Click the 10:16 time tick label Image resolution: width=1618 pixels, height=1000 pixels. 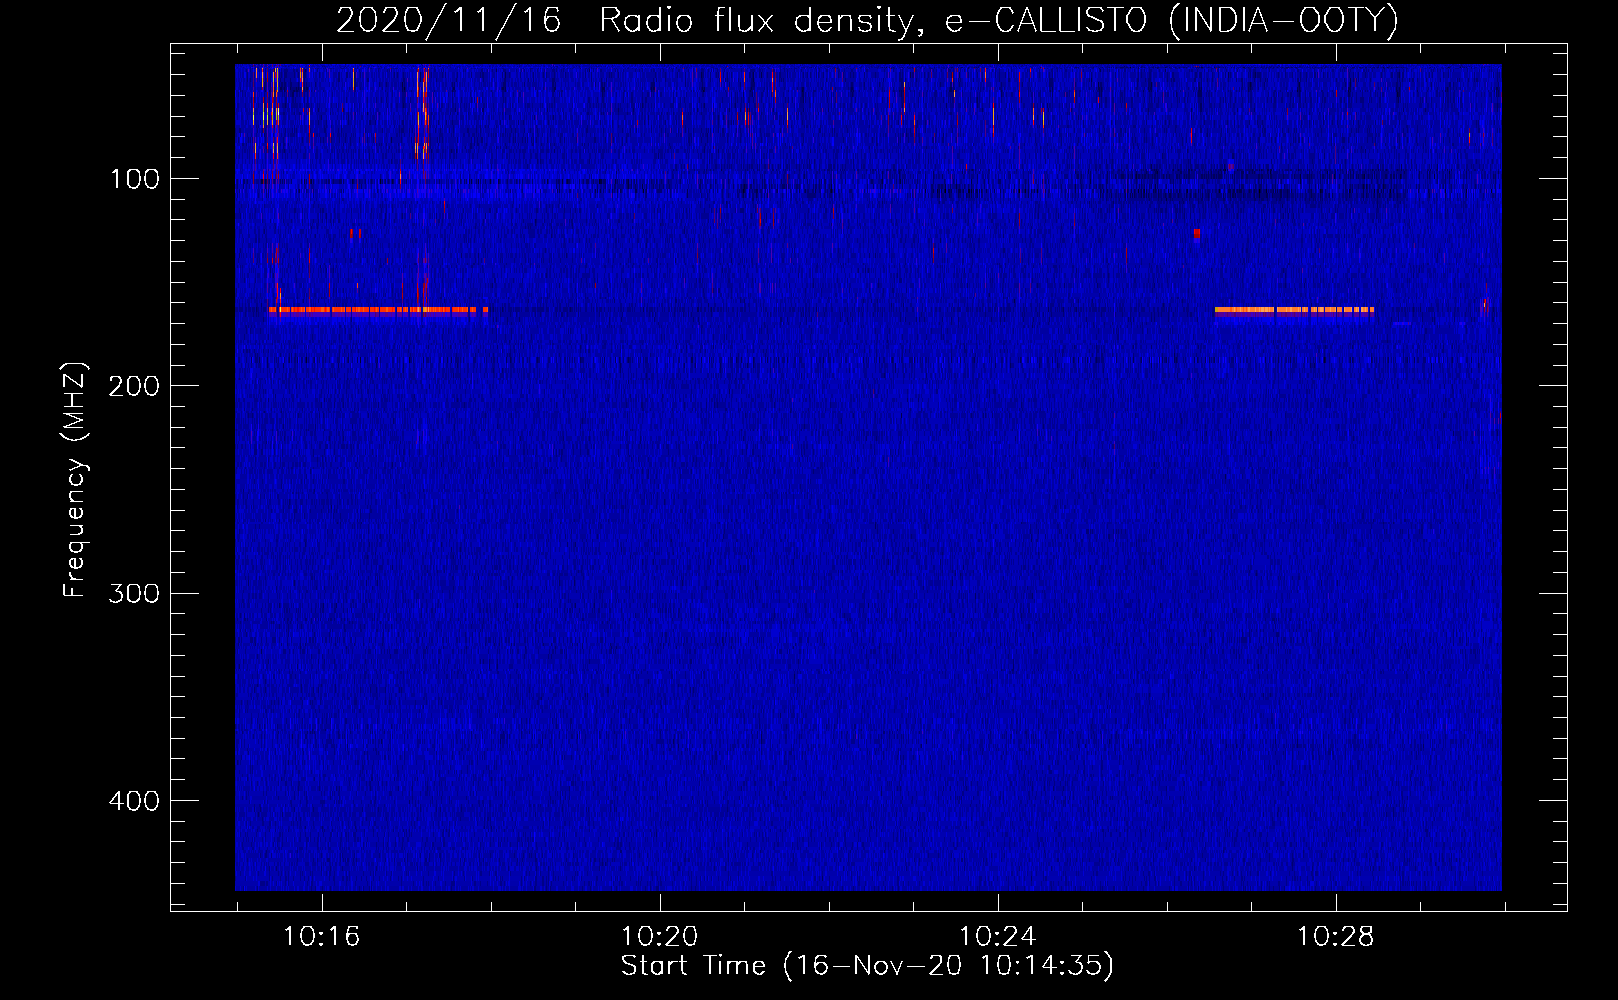(321, 937)
